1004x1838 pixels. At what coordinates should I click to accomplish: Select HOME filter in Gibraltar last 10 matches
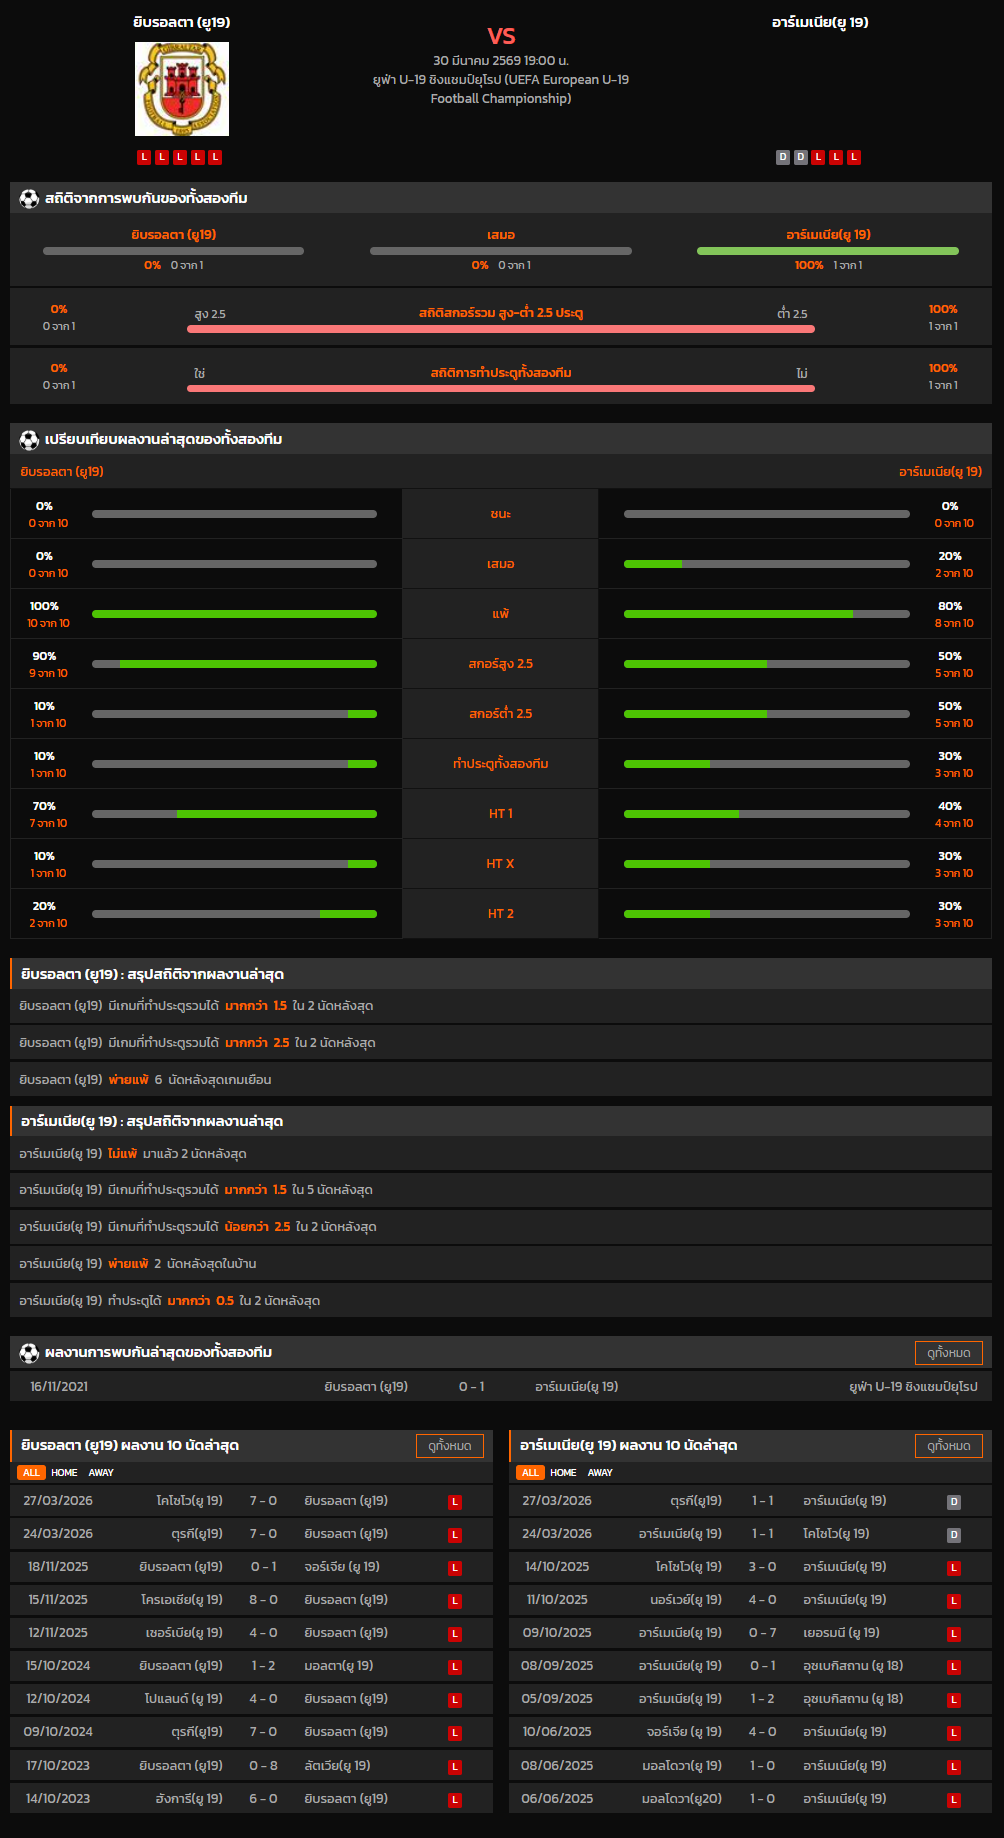coord(64,1473)
